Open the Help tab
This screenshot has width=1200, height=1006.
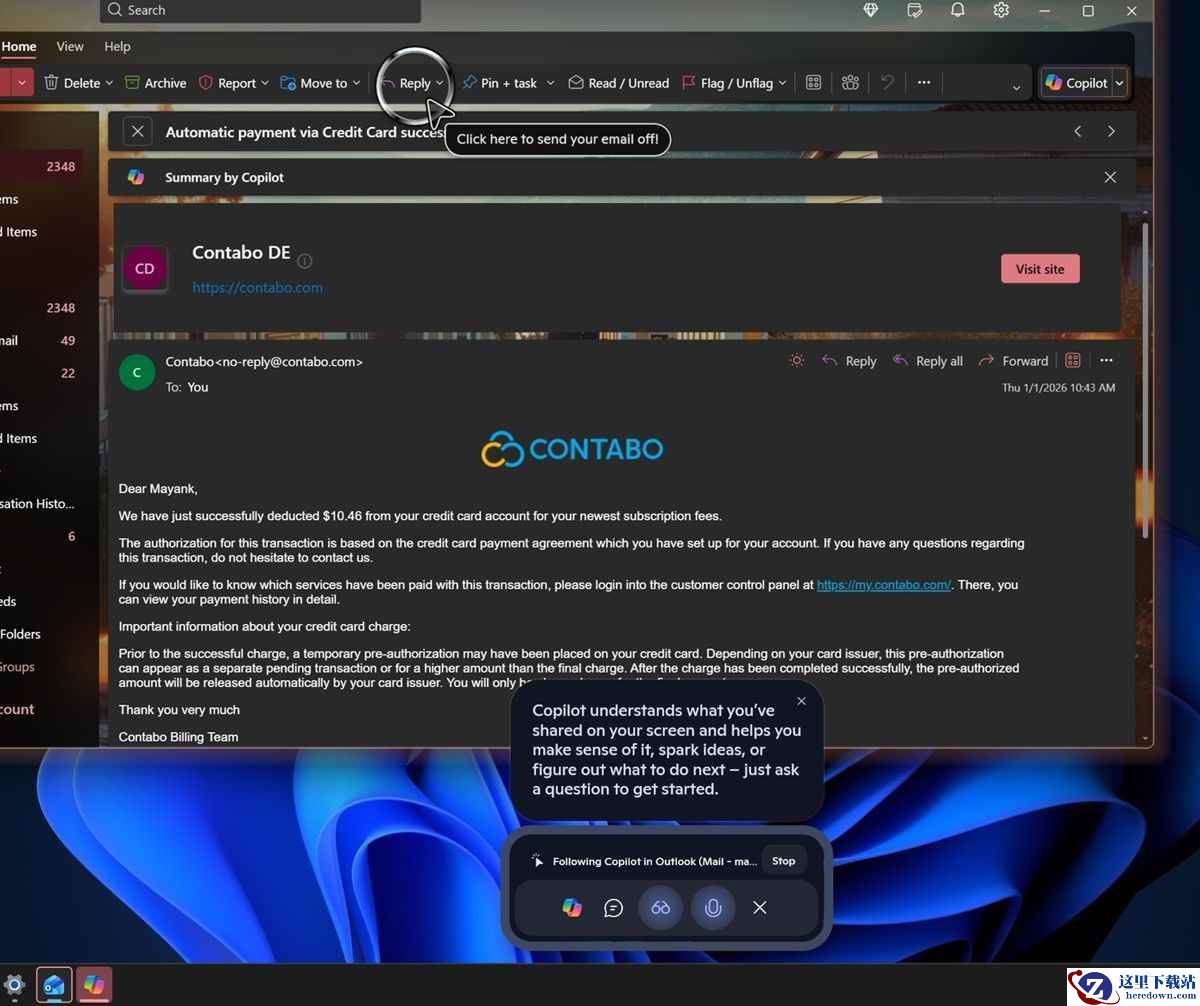point(117,46)
